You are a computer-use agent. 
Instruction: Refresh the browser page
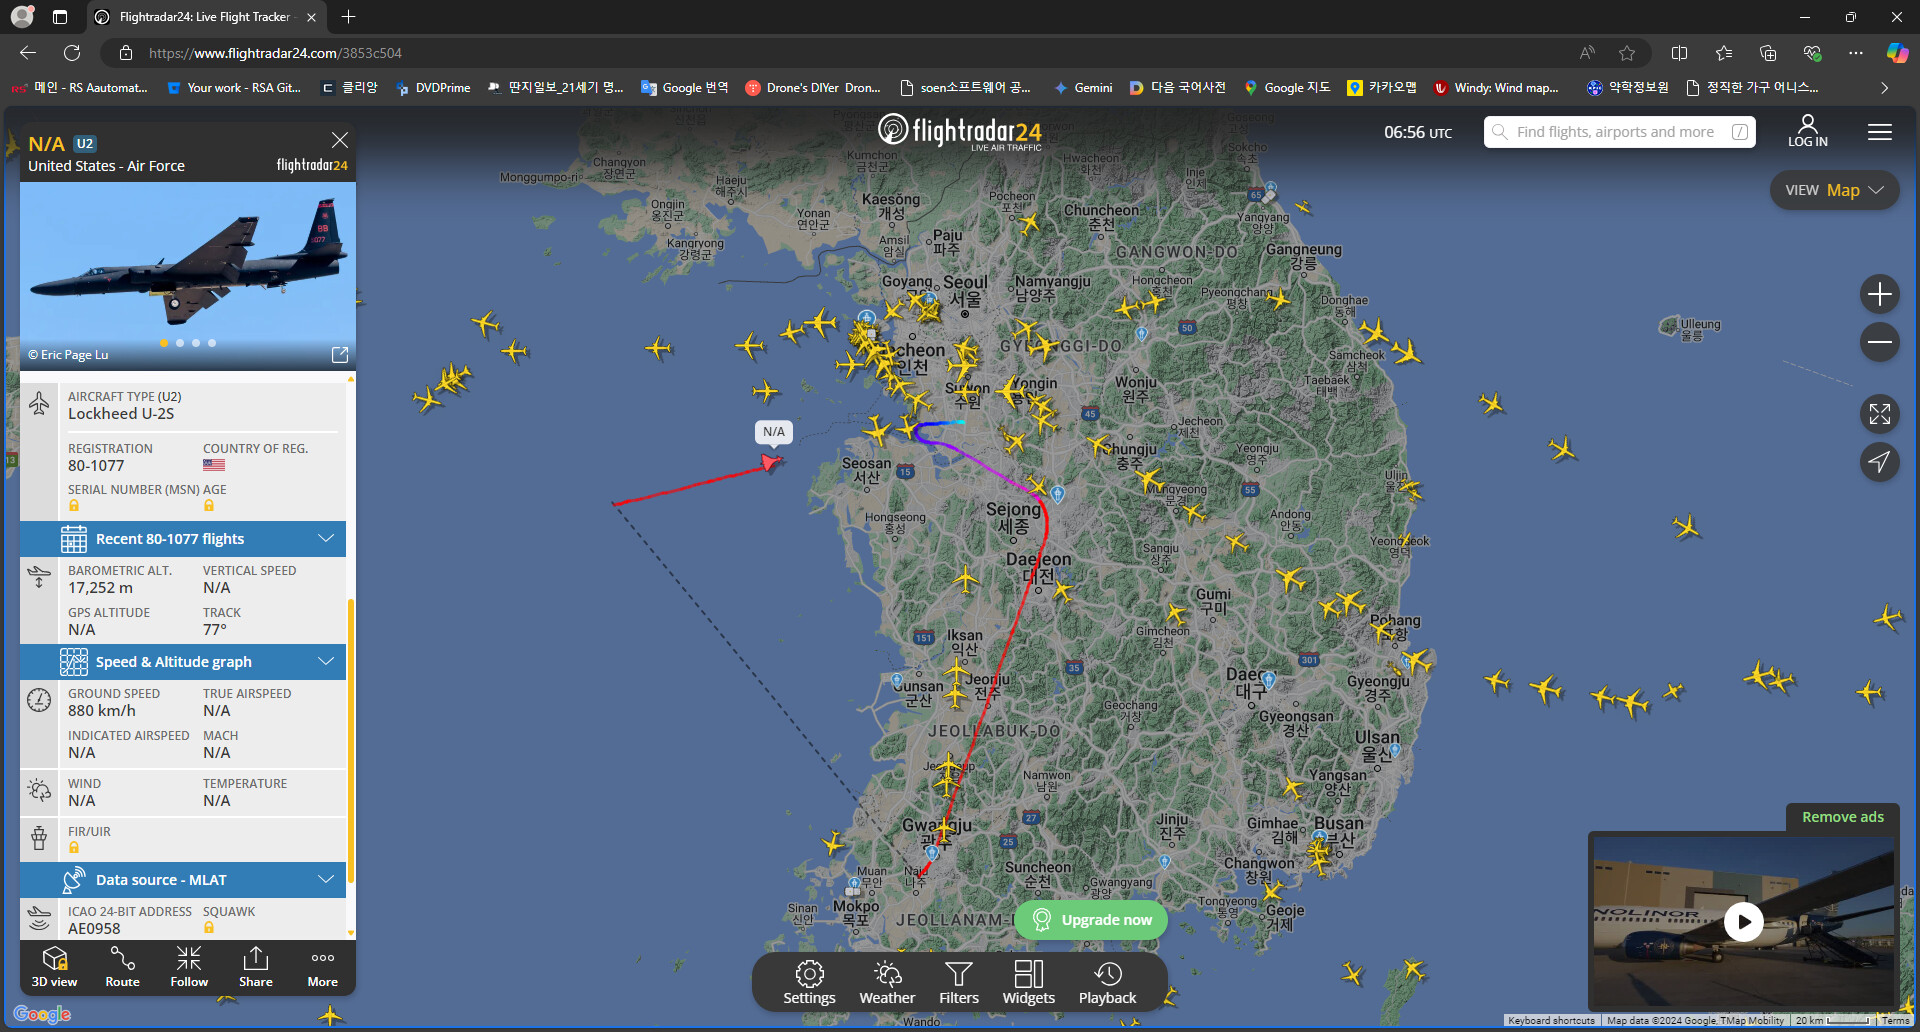pyautogui.click(x=72, y=53)
